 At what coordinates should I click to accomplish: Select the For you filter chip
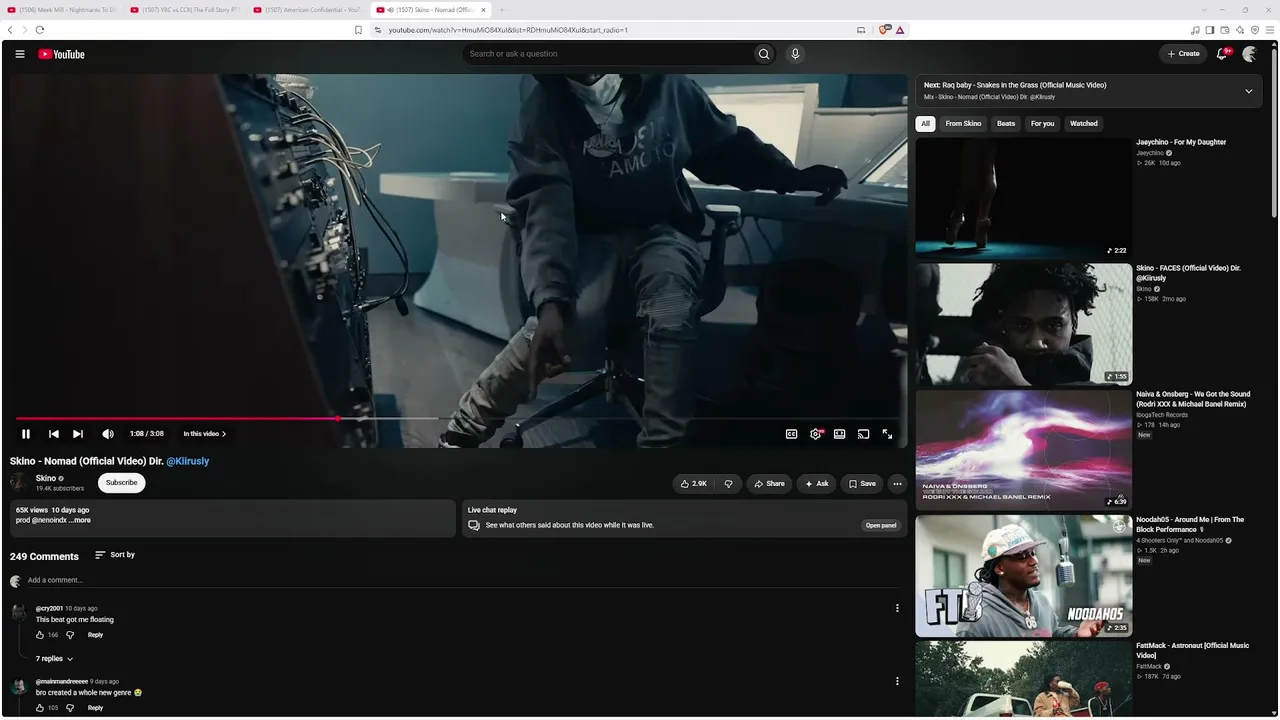tap(1043, 124)
